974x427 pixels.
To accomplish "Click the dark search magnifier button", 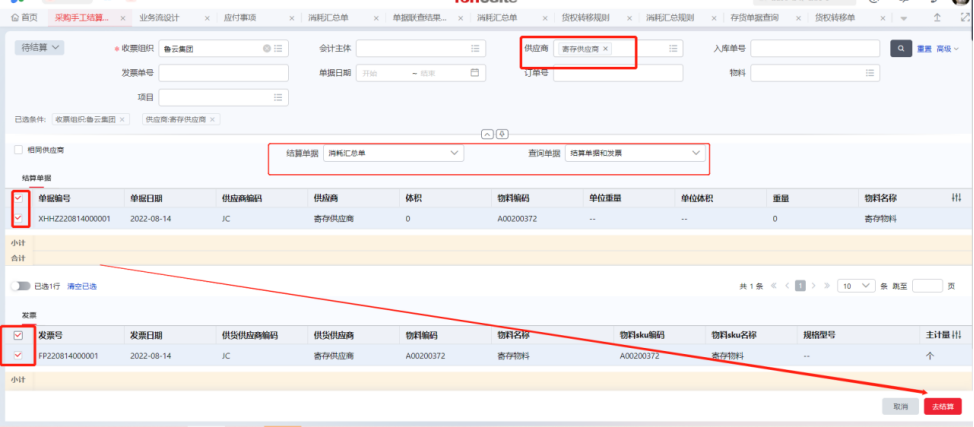I will point(901,48).
